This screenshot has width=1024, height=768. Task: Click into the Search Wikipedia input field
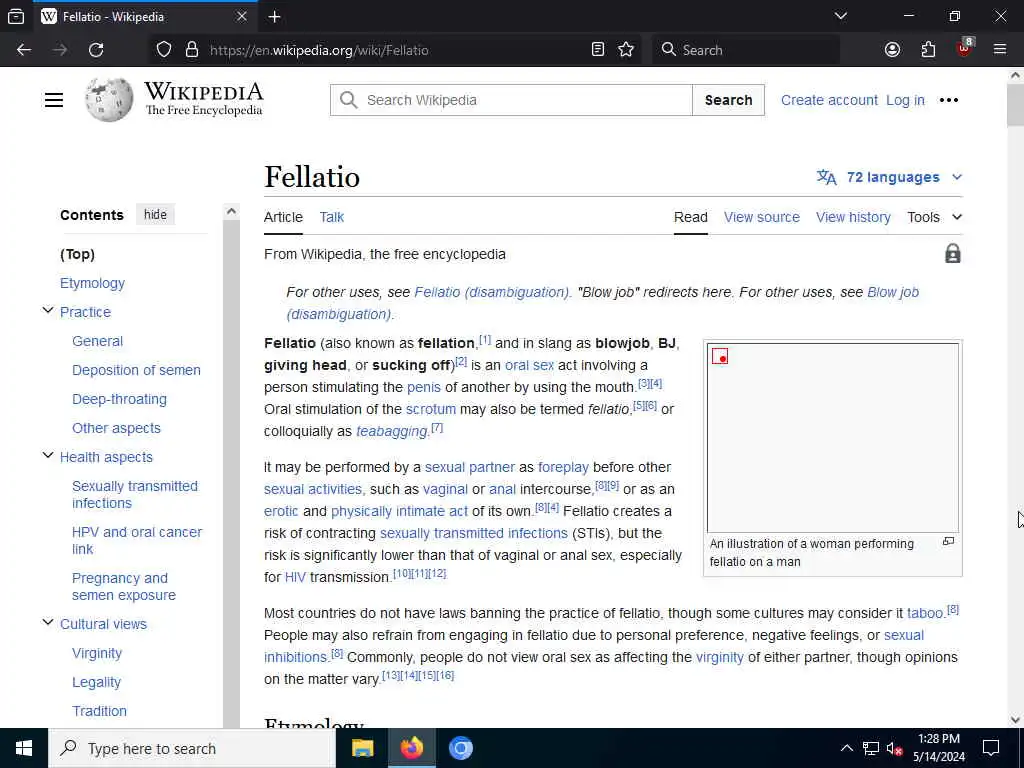511,100
